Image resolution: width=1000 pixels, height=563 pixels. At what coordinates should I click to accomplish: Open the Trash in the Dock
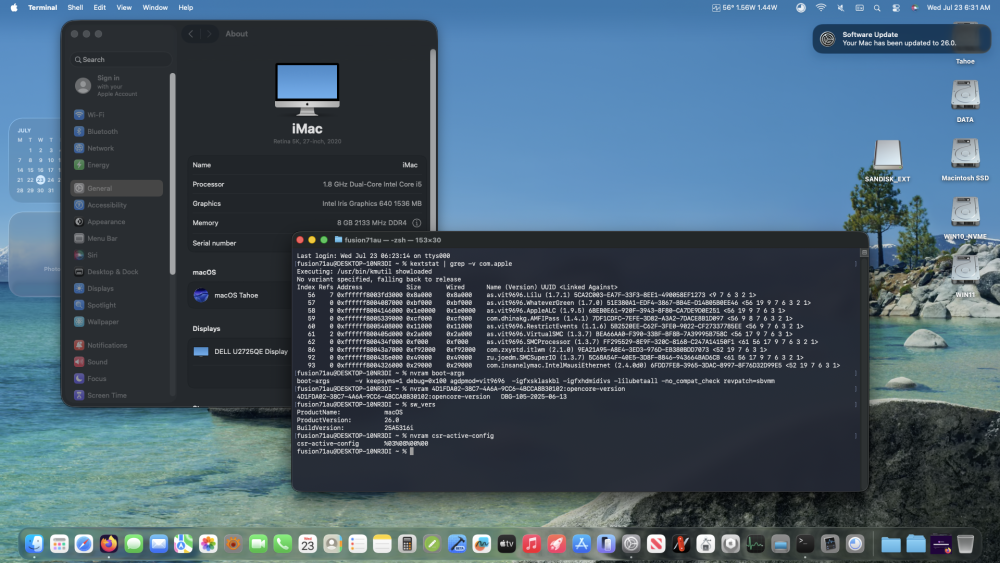click(966, 544)
